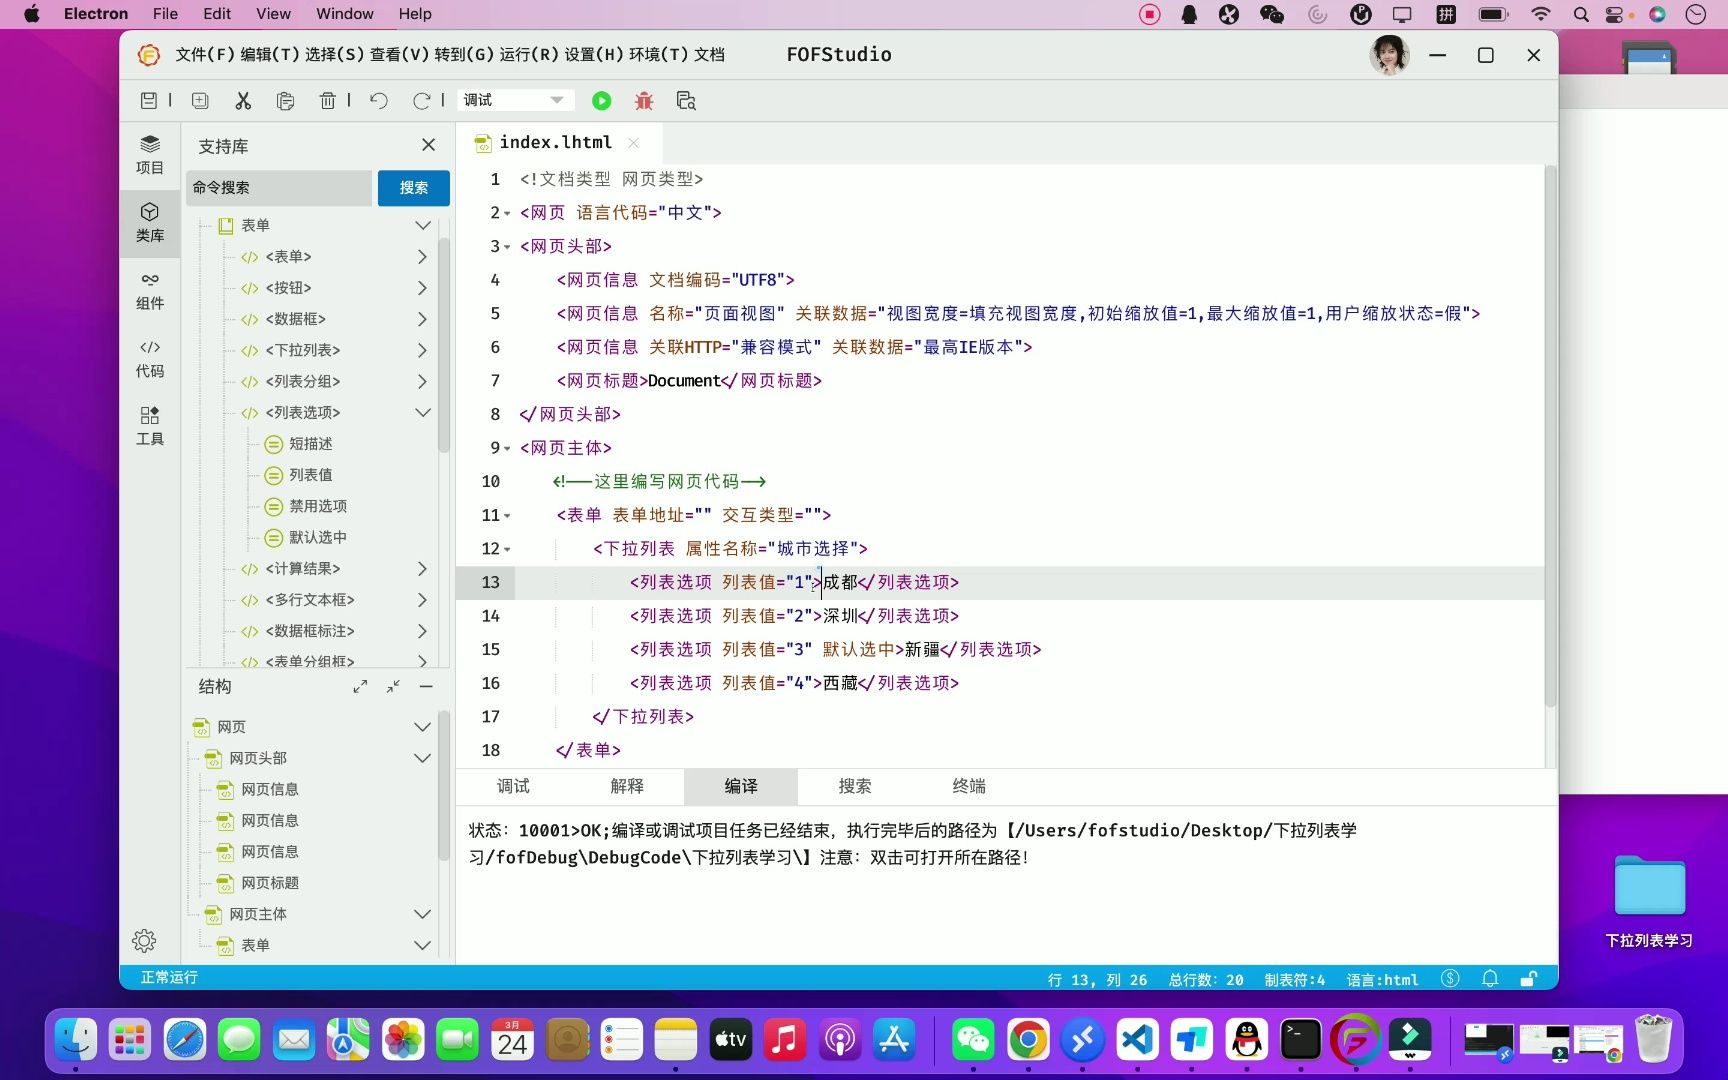Start debugging with the red bug icon

tap(643, 100)
